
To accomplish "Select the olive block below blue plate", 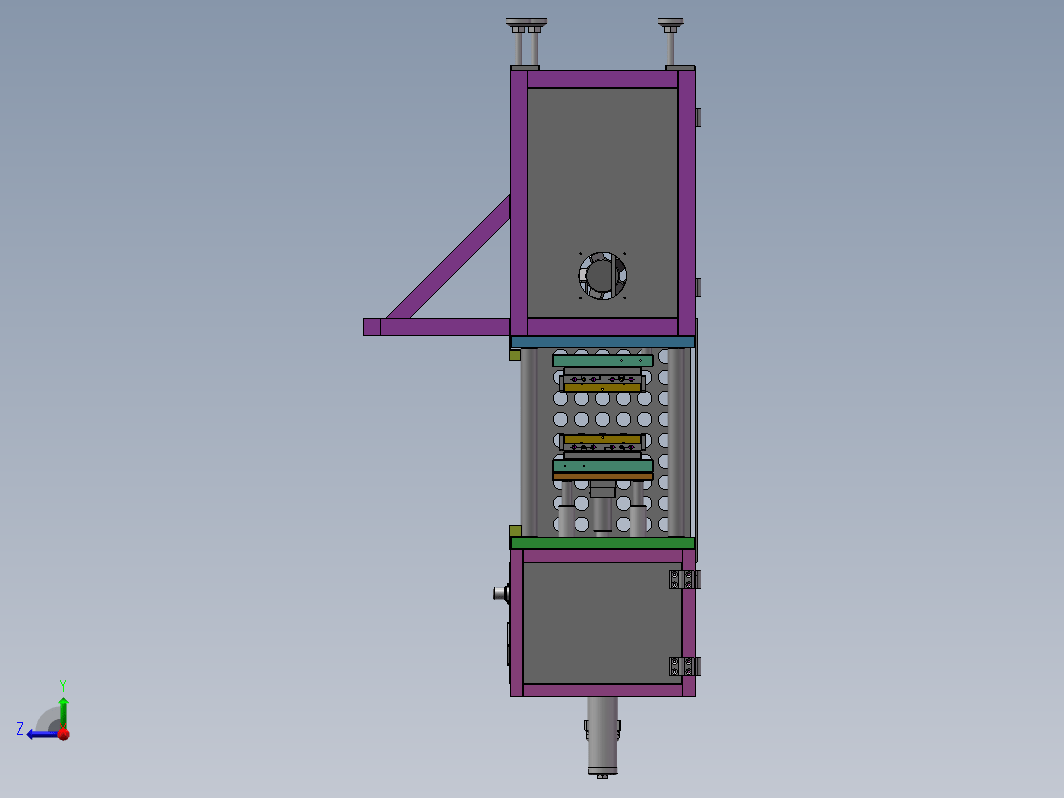I will [x=515, y=356].
